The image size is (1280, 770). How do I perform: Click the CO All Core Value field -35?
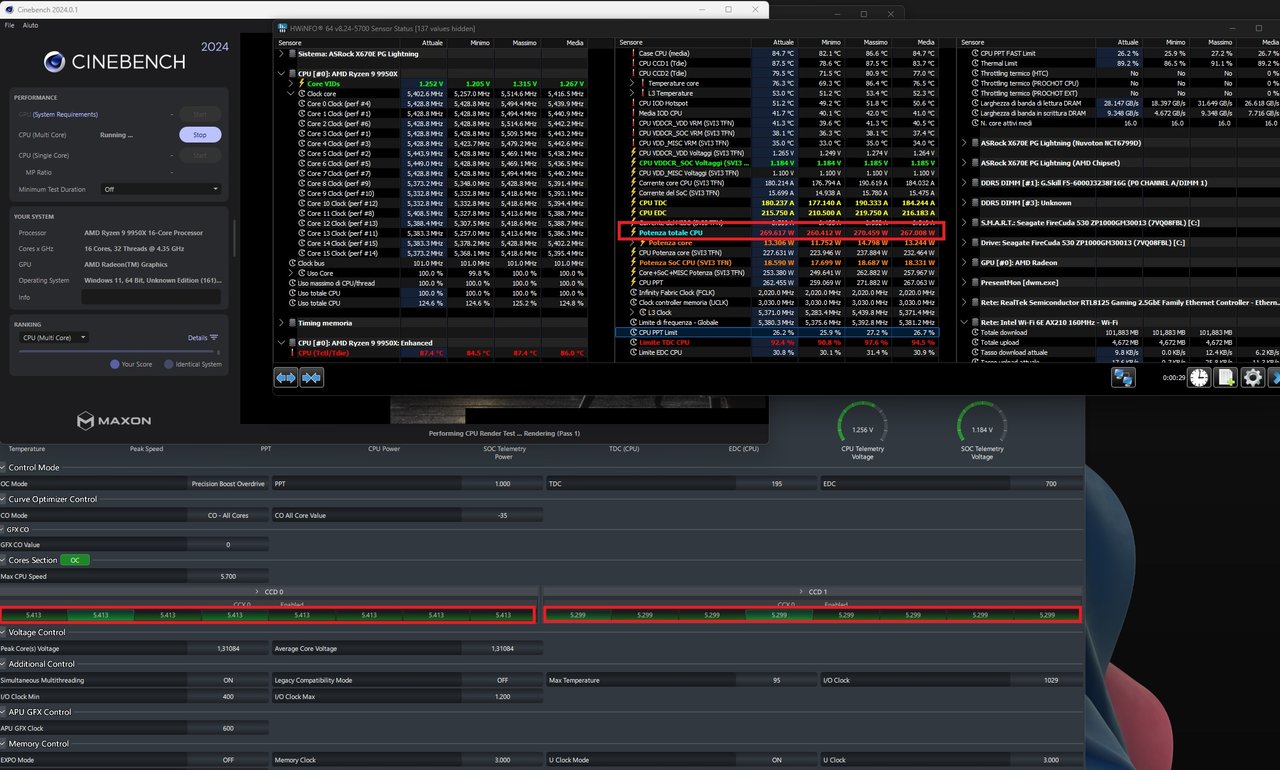[x=503, y=515]
